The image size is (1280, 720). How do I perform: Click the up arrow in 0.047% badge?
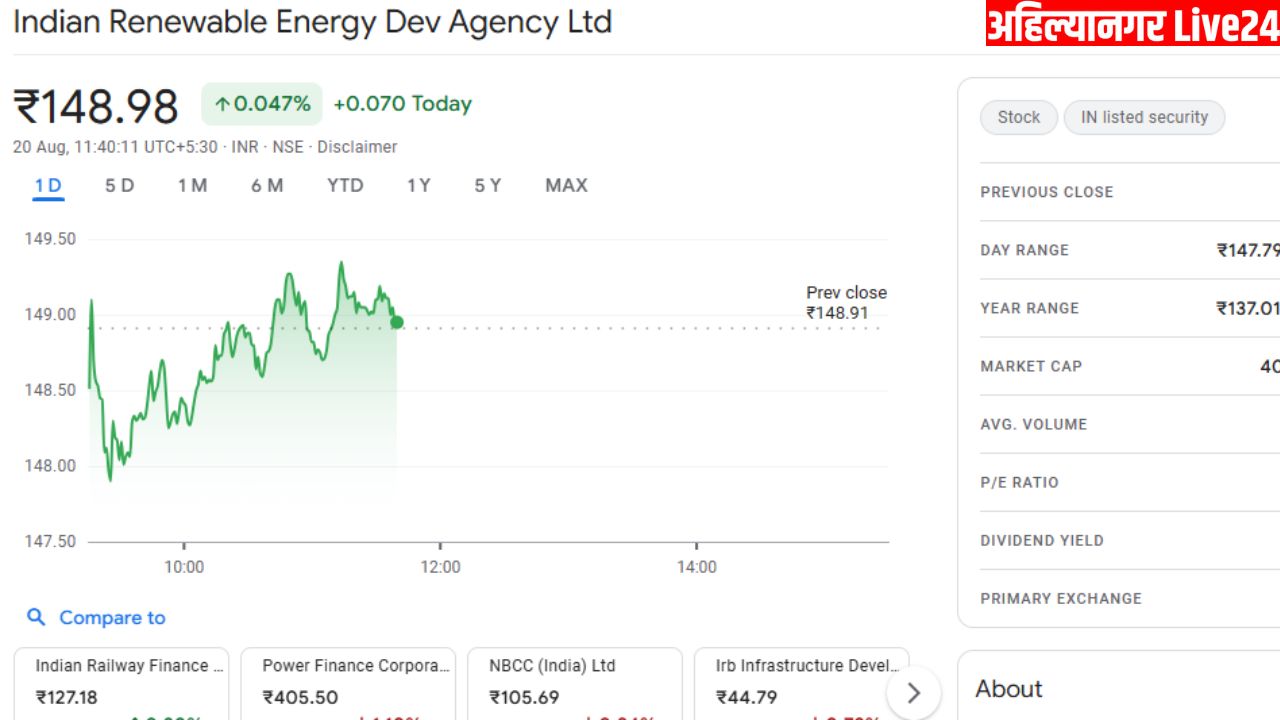point(223,104)
